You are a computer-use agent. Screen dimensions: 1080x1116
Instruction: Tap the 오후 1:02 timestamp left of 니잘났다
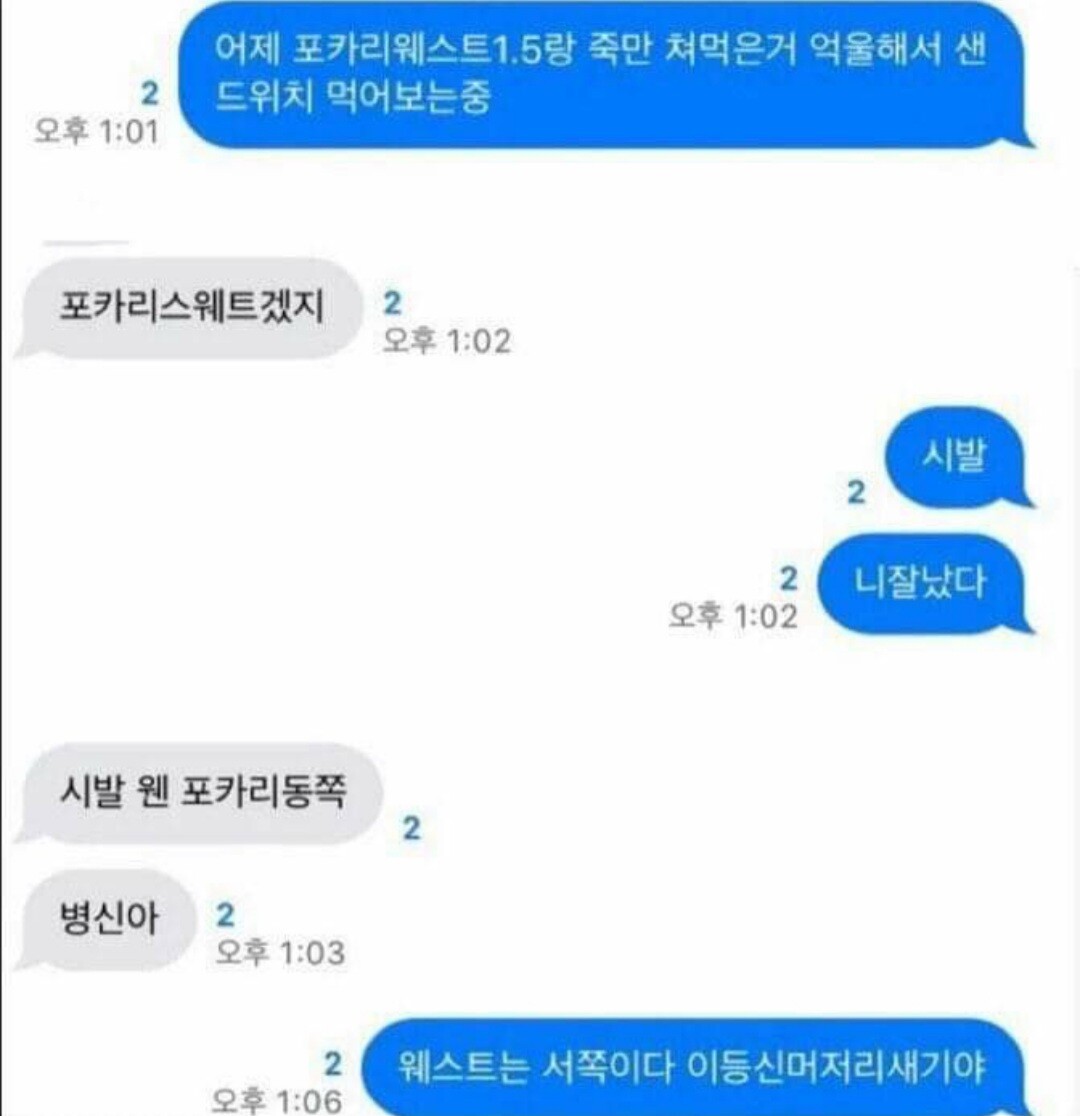pyautogui.click(x=733, y=616)
